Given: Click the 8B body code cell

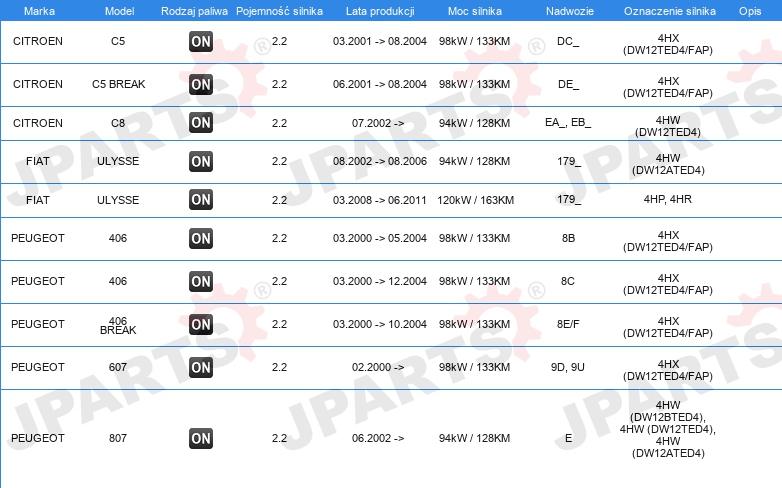Looking at the screenshot, I should point(568,238).
